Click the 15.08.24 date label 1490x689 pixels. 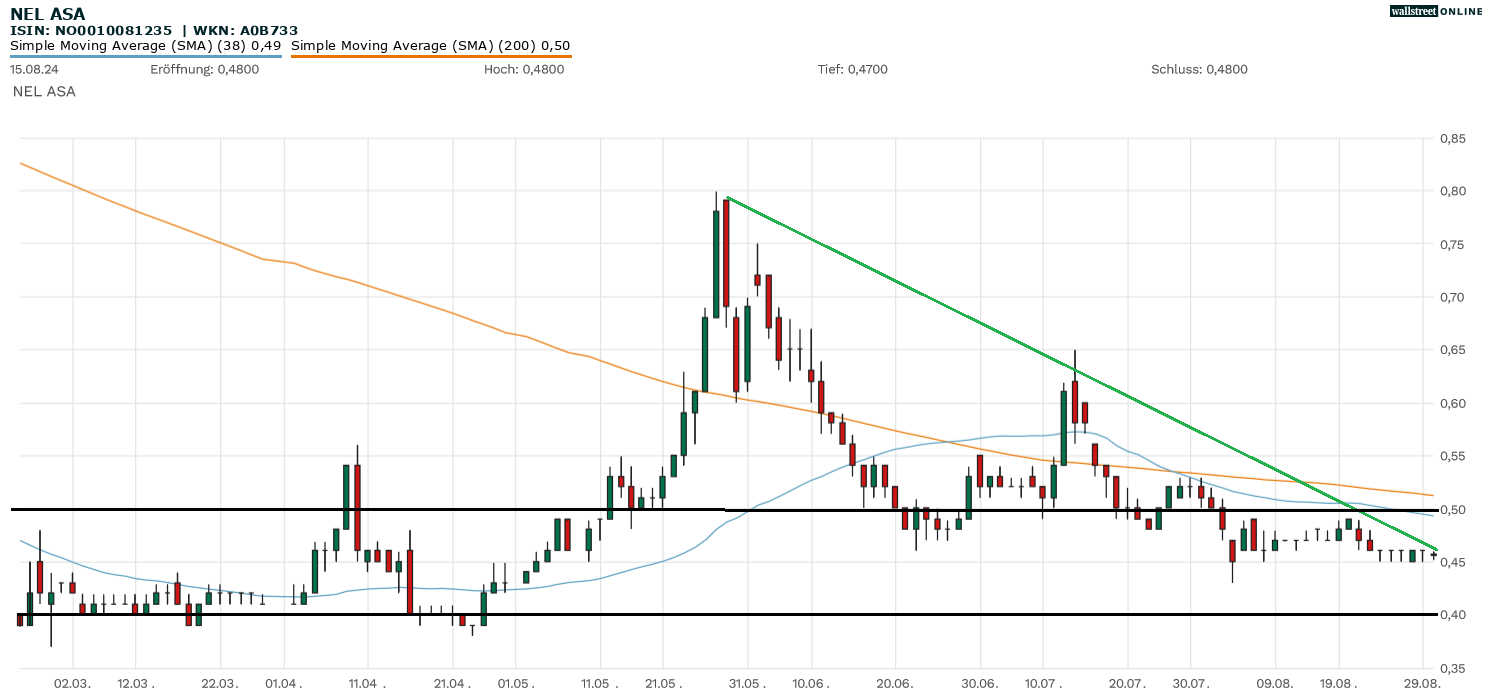(32, 70)
